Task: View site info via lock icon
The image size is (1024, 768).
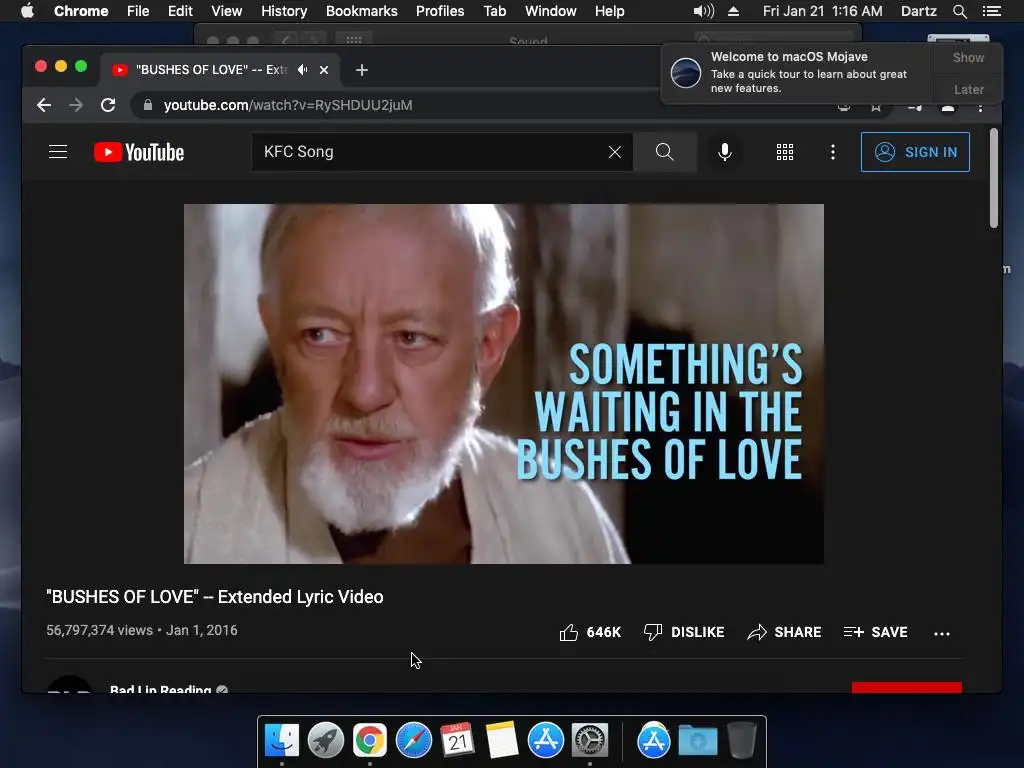Action: coord(148,105)
